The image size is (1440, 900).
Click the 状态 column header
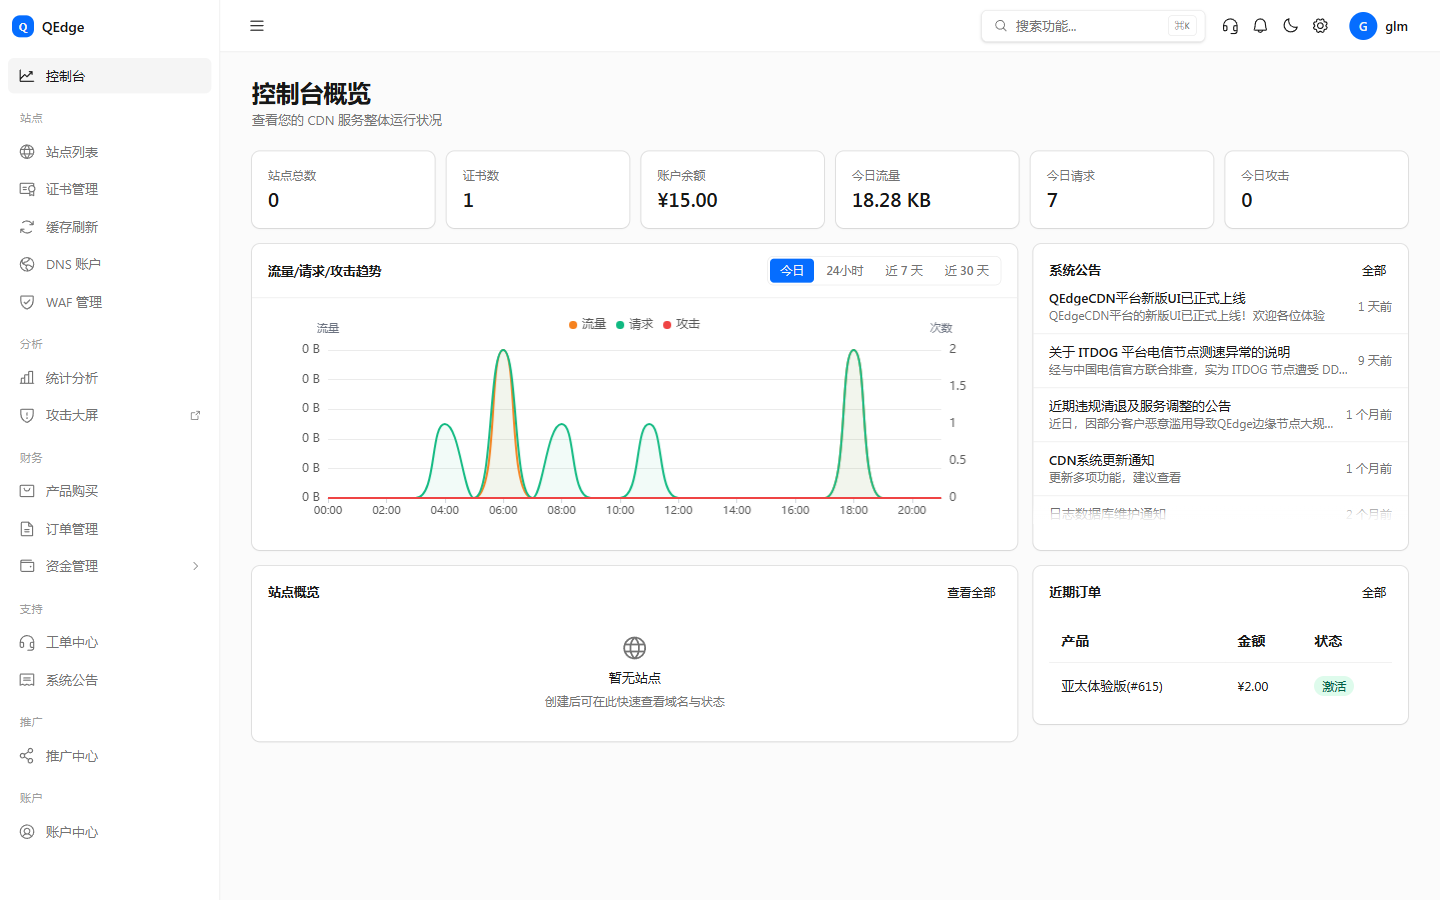pyautogui.click(x=1328, y=641)
